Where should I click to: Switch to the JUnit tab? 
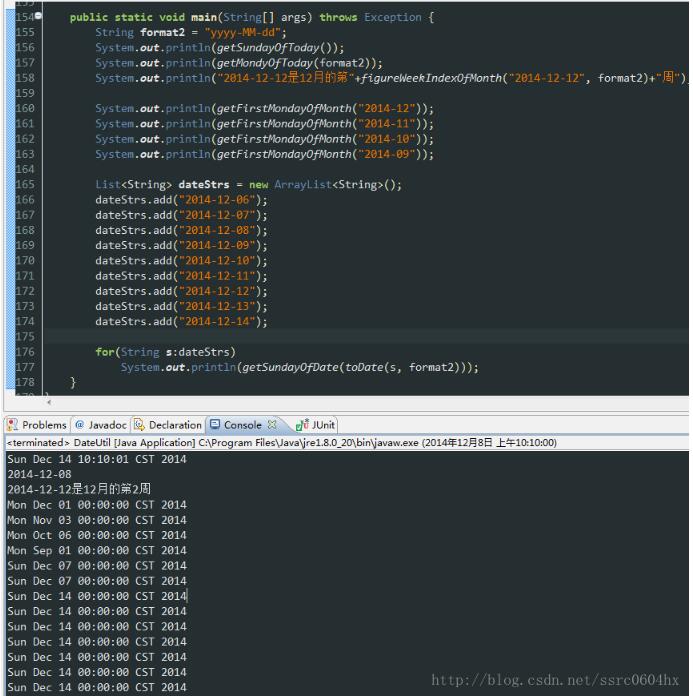316,425
